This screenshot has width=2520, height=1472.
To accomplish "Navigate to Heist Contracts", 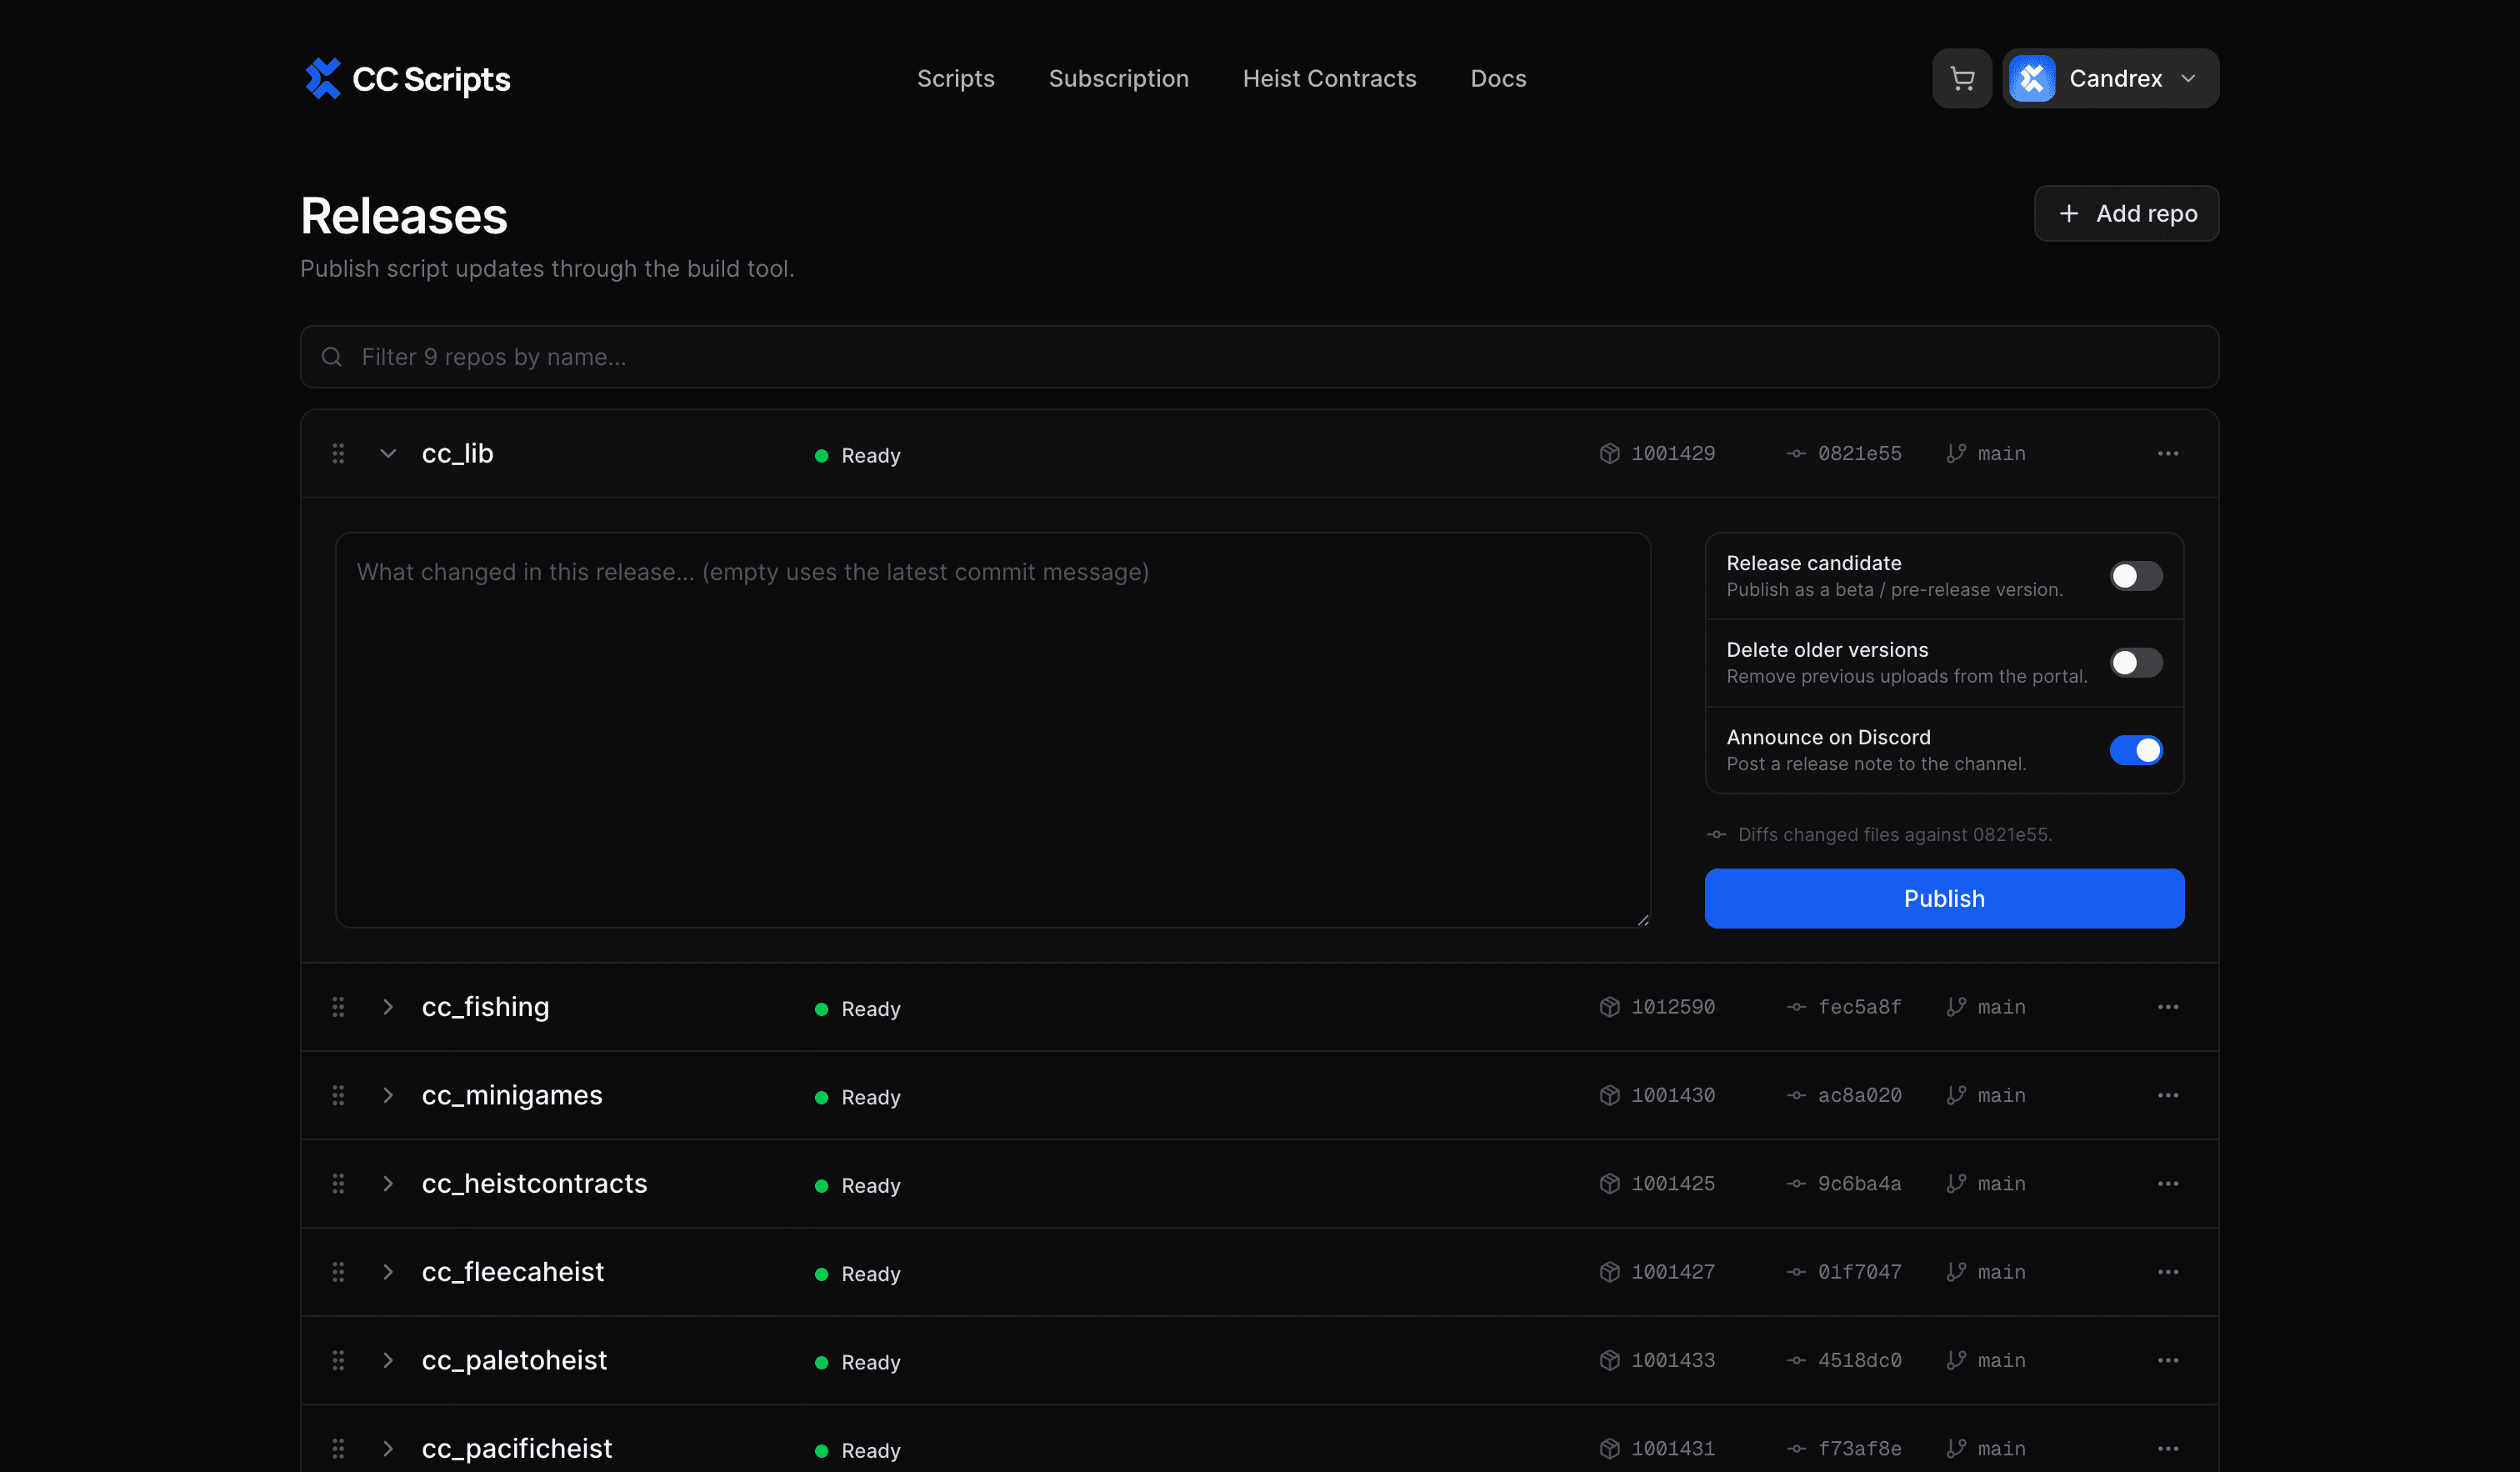I will pos(1329,78).
